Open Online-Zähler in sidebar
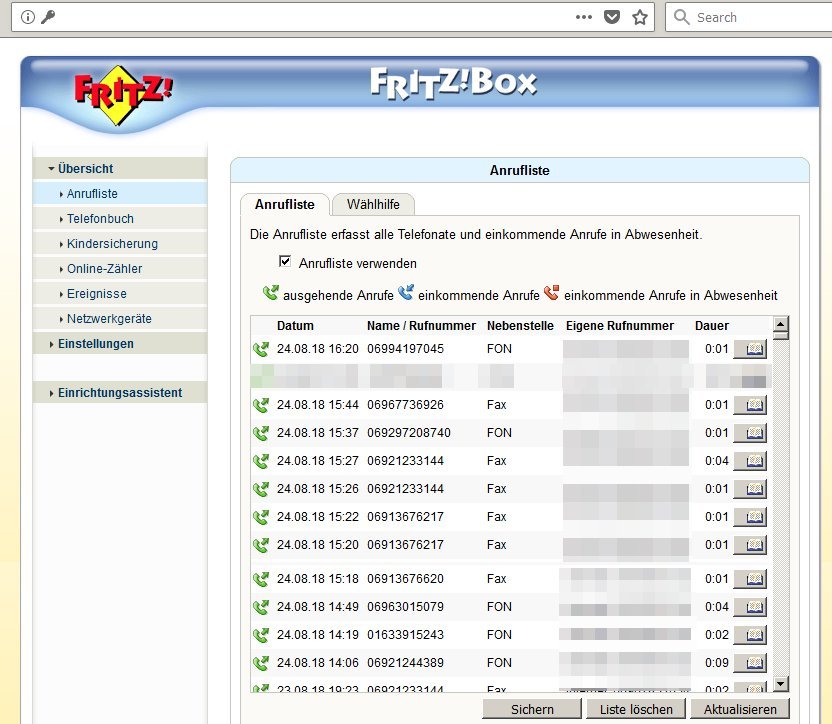This screenshot has height=724, width=832. [x=120, y=269]
